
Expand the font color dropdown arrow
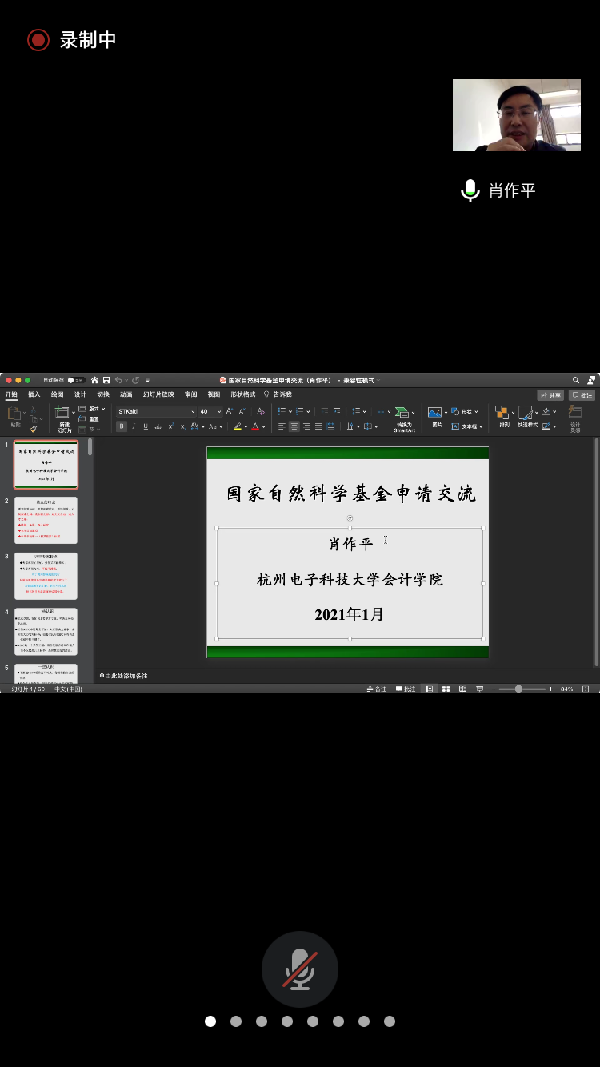pos(265,427)
